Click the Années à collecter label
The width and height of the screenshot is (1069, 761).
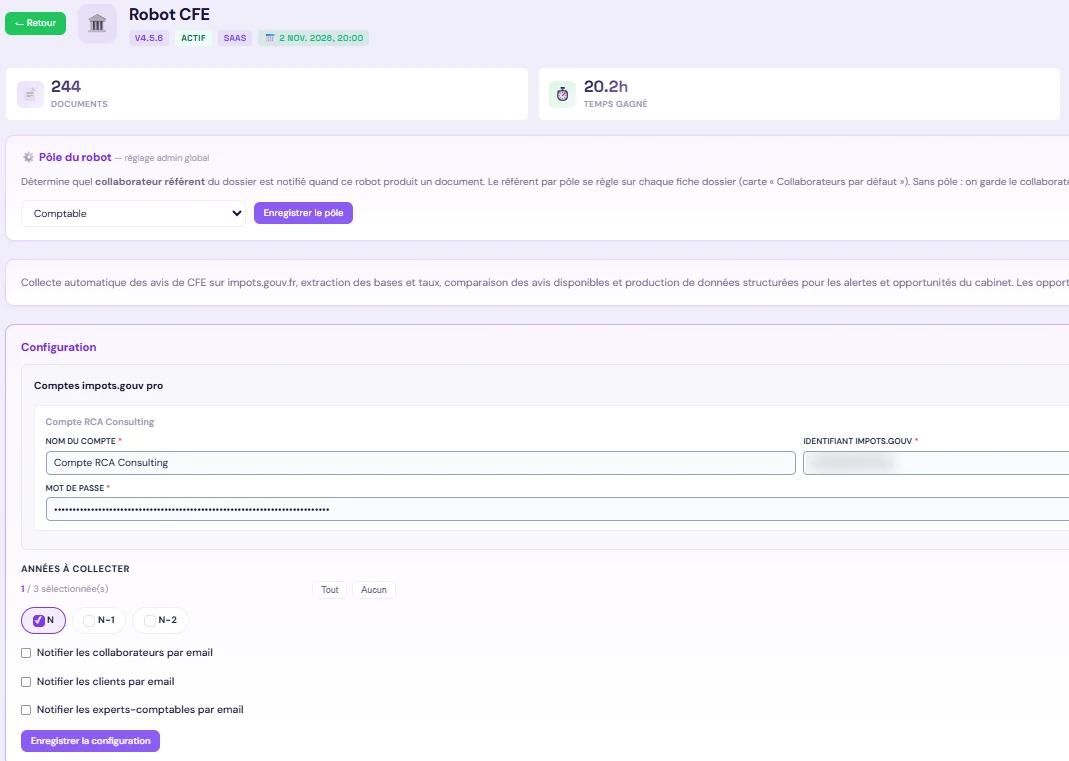pos(75,569)
